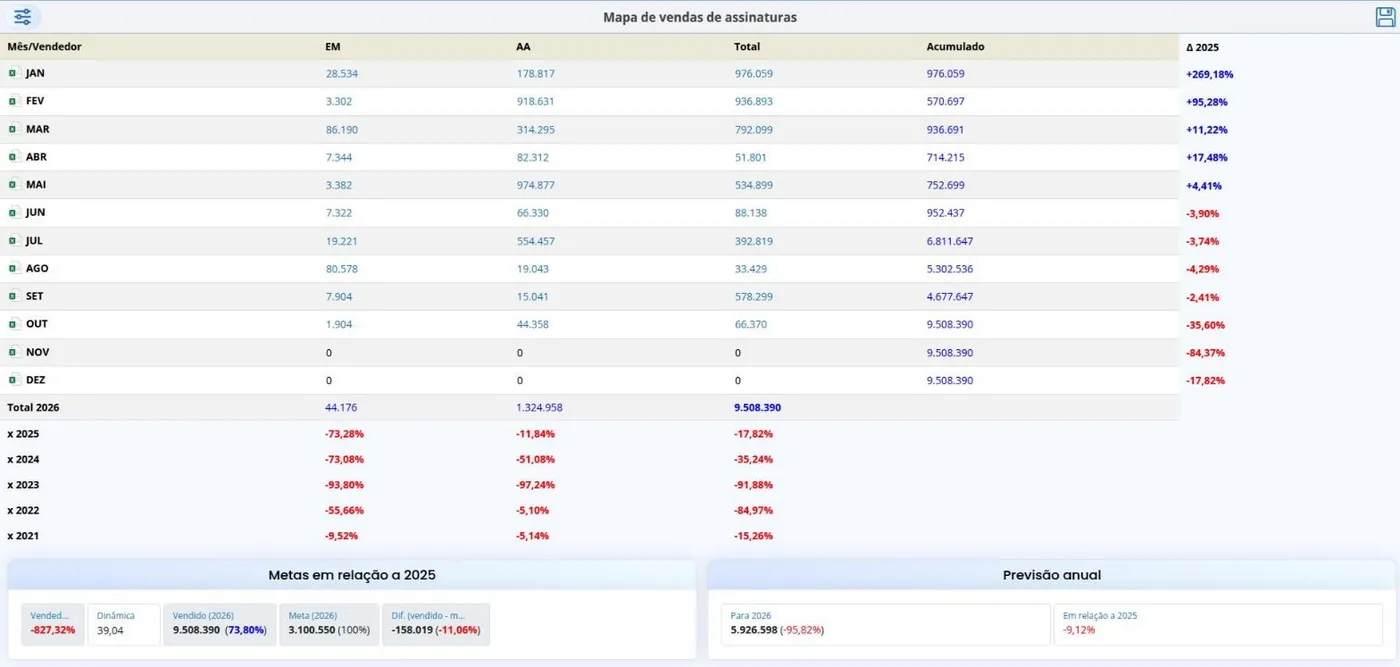The image size is (1400, 667).
Task: Click the Para 2026 forecast card
Action: 885,623
